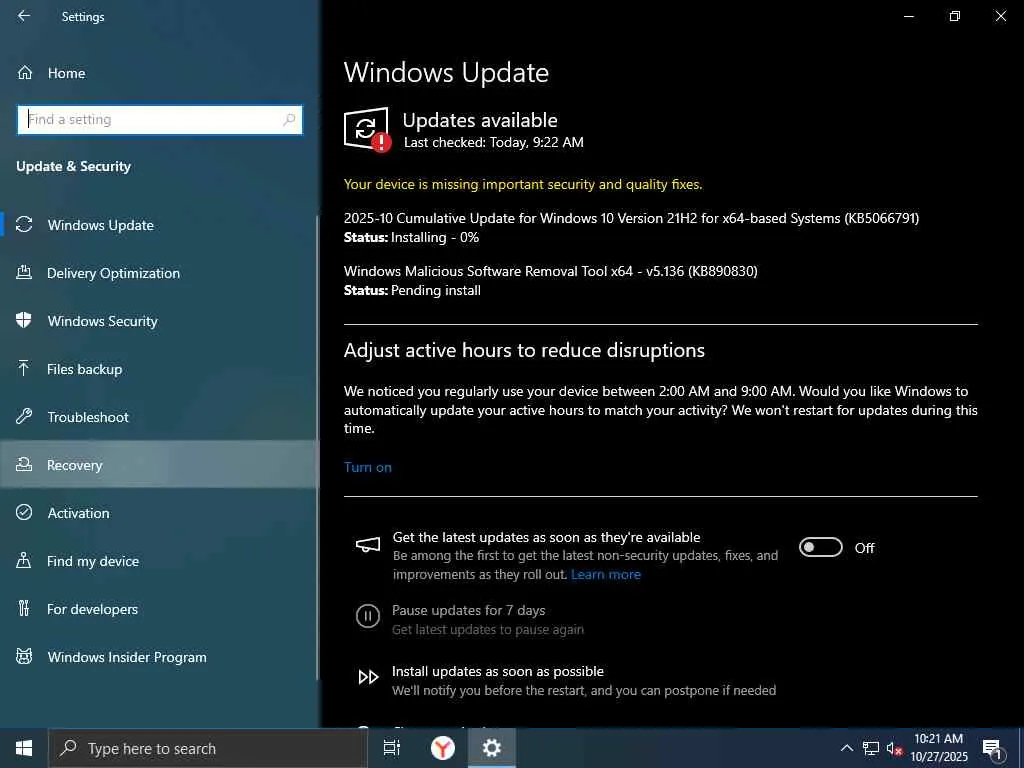Click the Troubleshoot wrench icon
The height and width of the screenshot is (768, 1024).
24,416
